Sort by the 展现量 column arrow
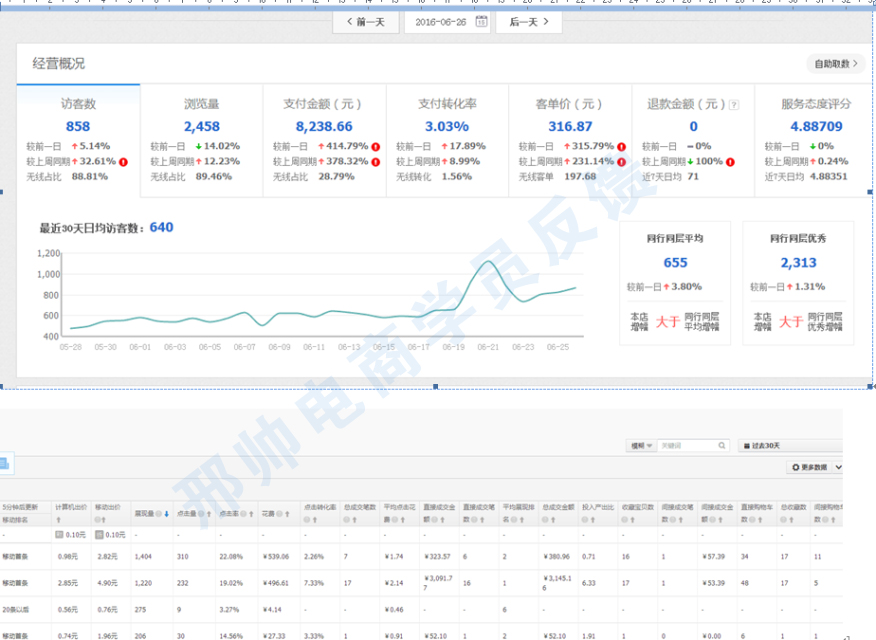Viewport: 876px width, 640px height. 166,513
